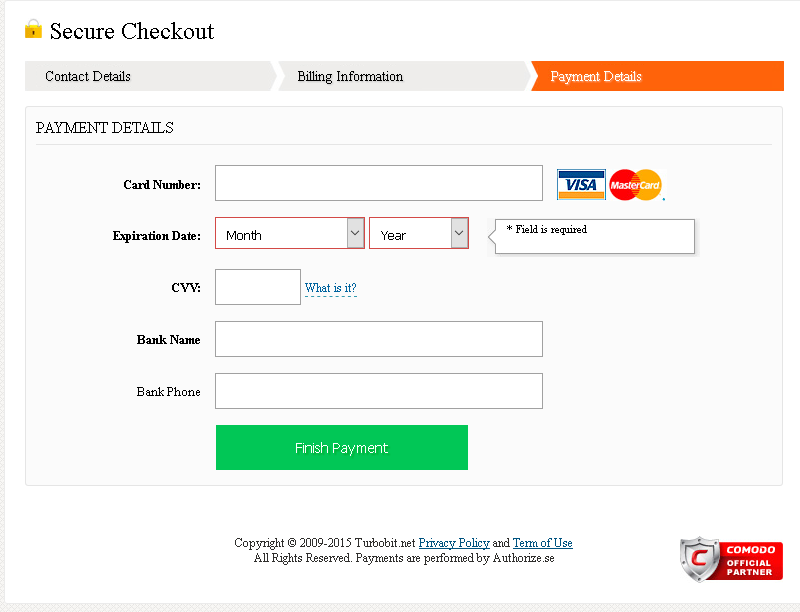Image resolution: width=800 pixels, height=612 pixels.
Task: Open the expiration Month dropdown
Action: click(281, 234)
